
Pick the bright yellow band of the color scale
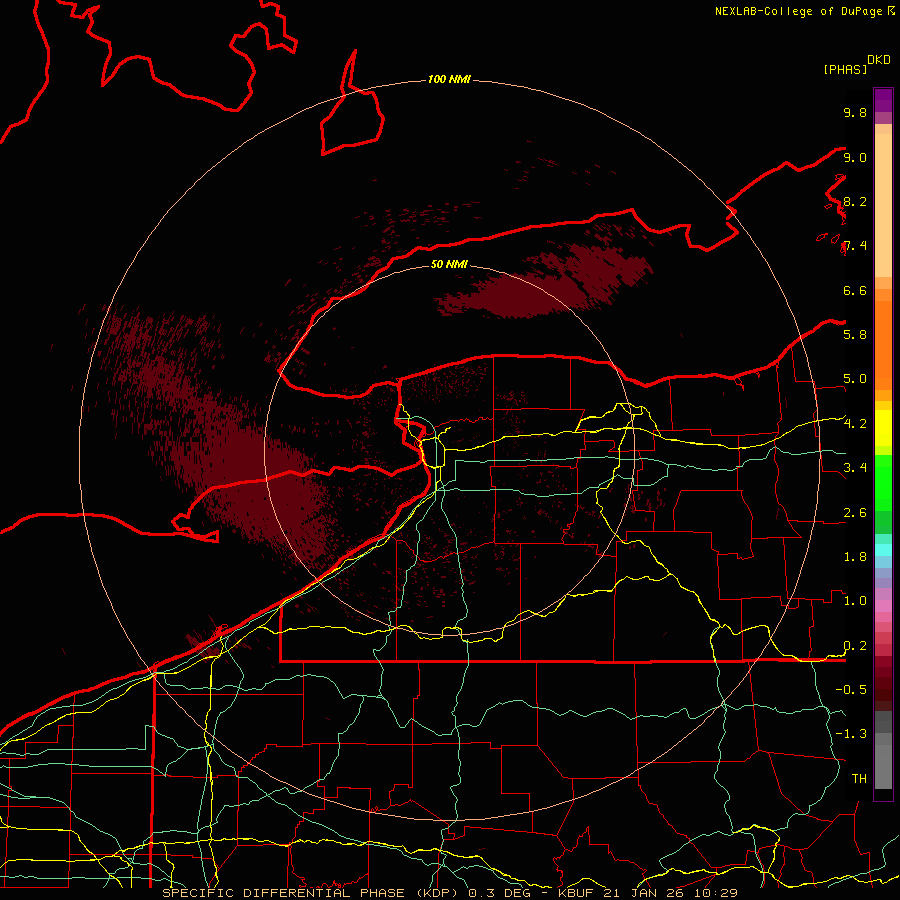pos(883,428)
